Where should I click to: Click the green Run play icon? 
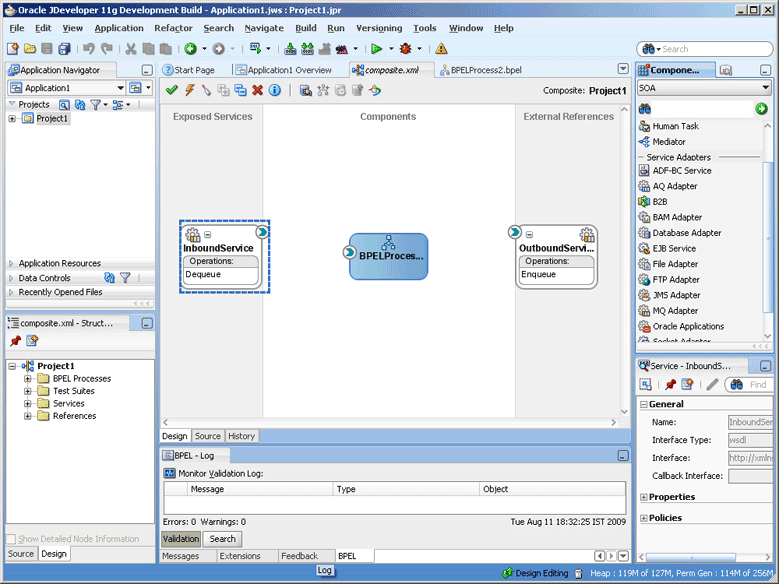(x=377, y=49)
